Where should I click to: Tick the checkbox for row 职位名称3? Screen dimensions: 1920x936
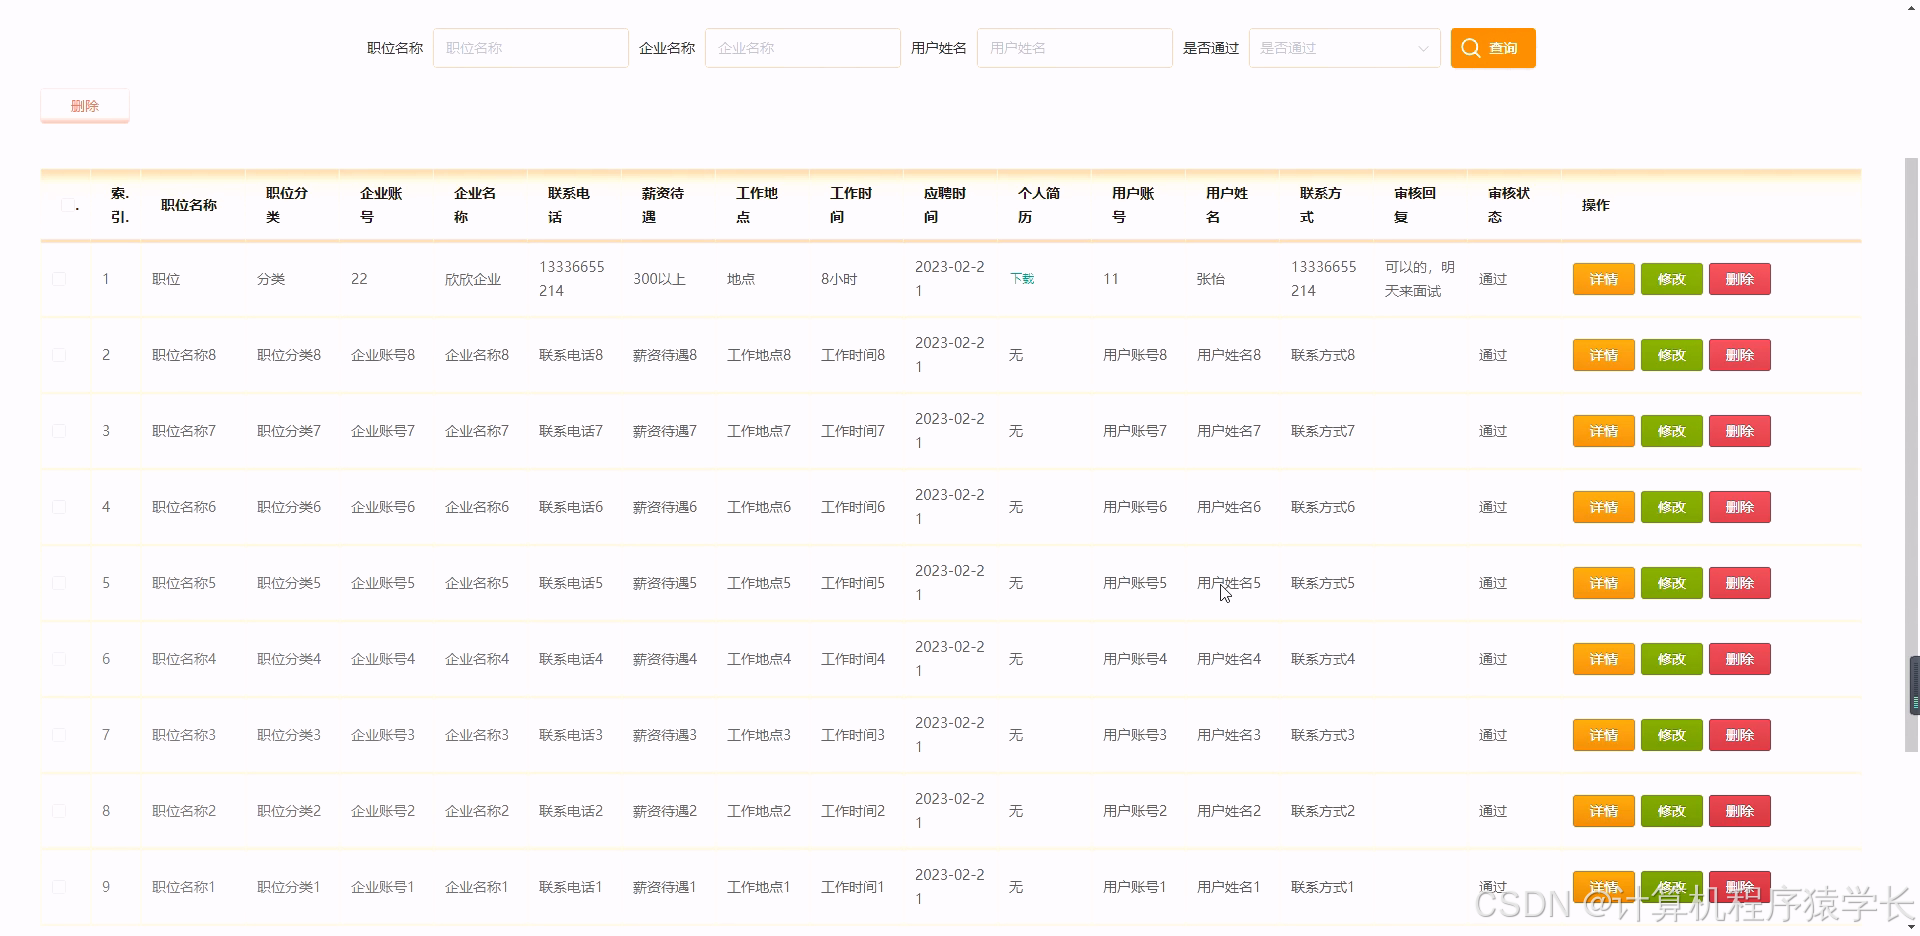pyautogui.click(x=59, y=735)
